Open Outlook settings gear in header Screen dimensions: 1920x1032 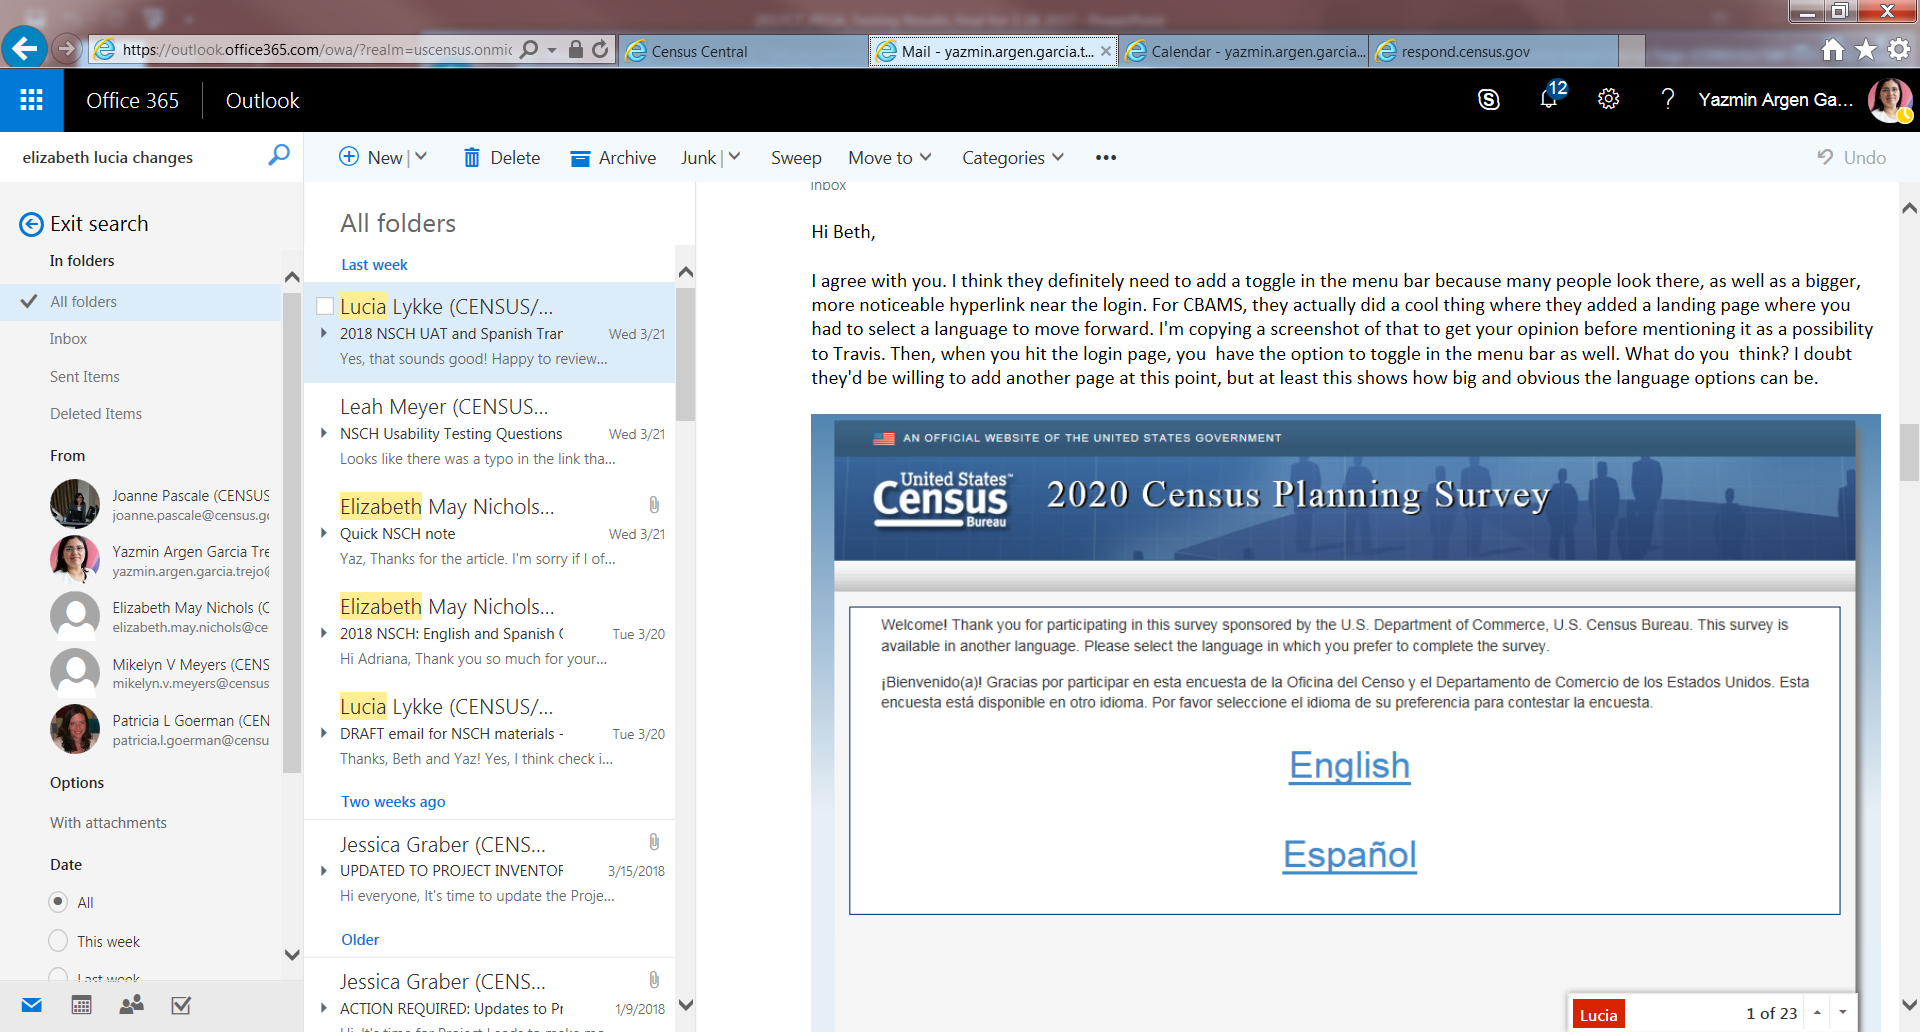1608,99
